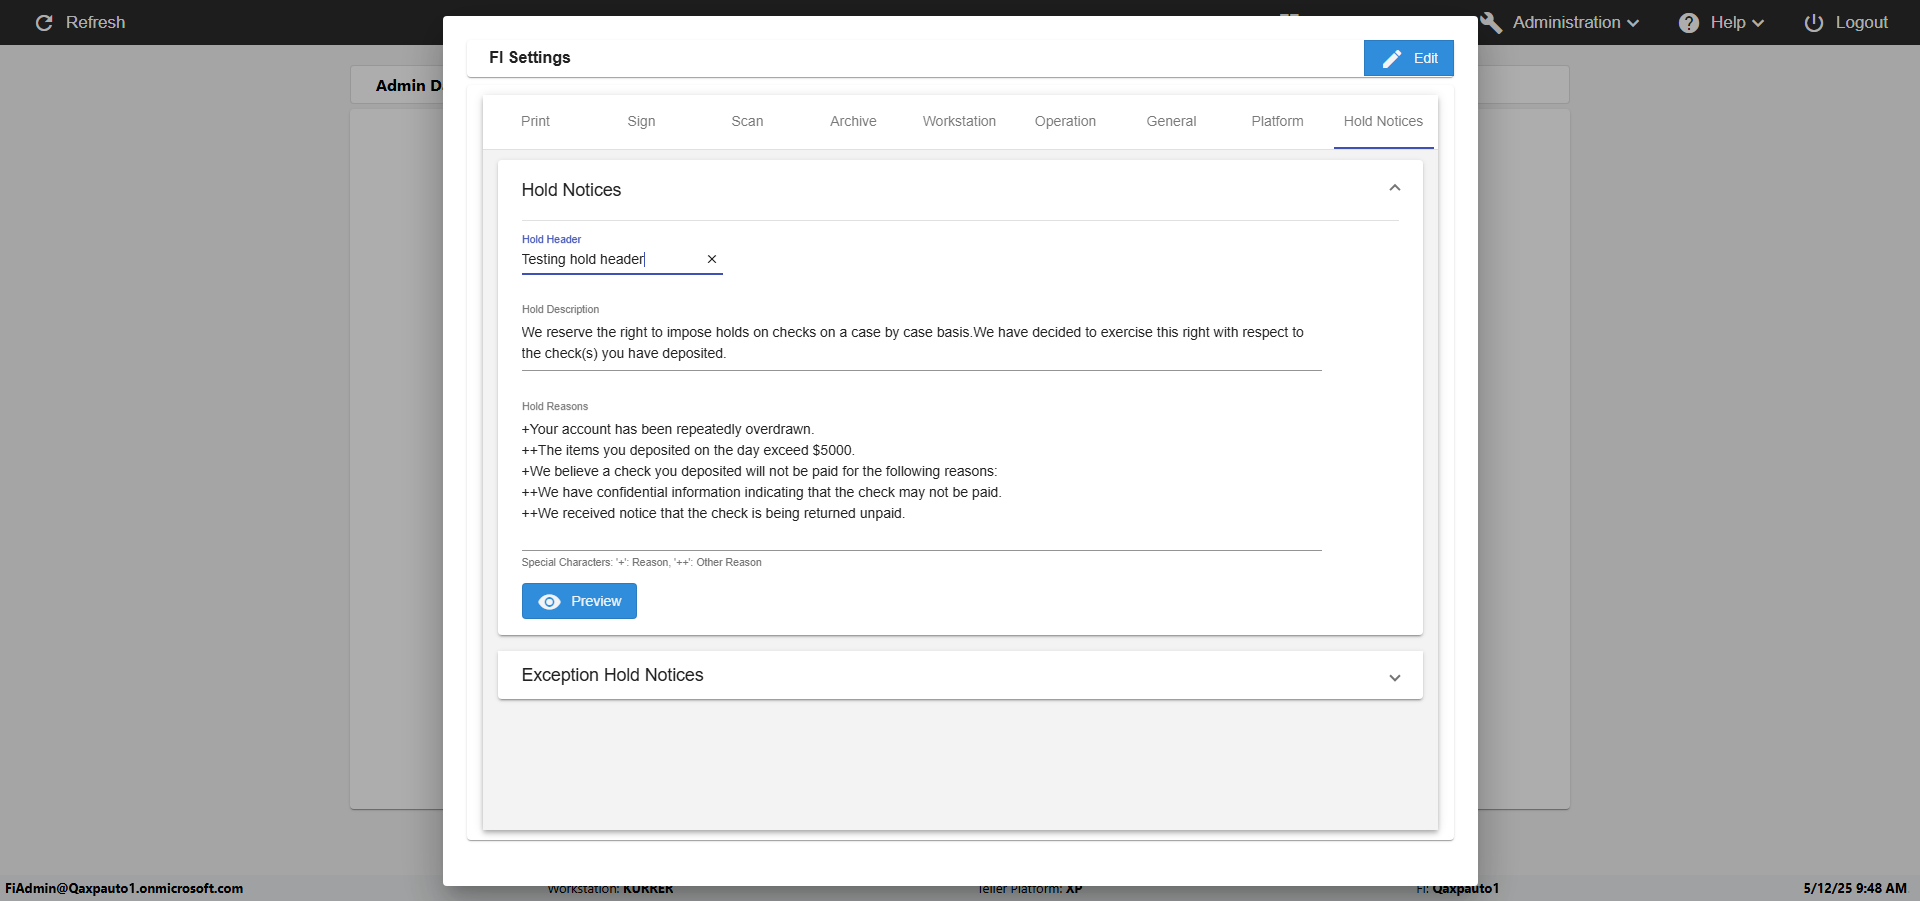
Task: Open the Administration dropdown menu
Action: point(1575,23)
